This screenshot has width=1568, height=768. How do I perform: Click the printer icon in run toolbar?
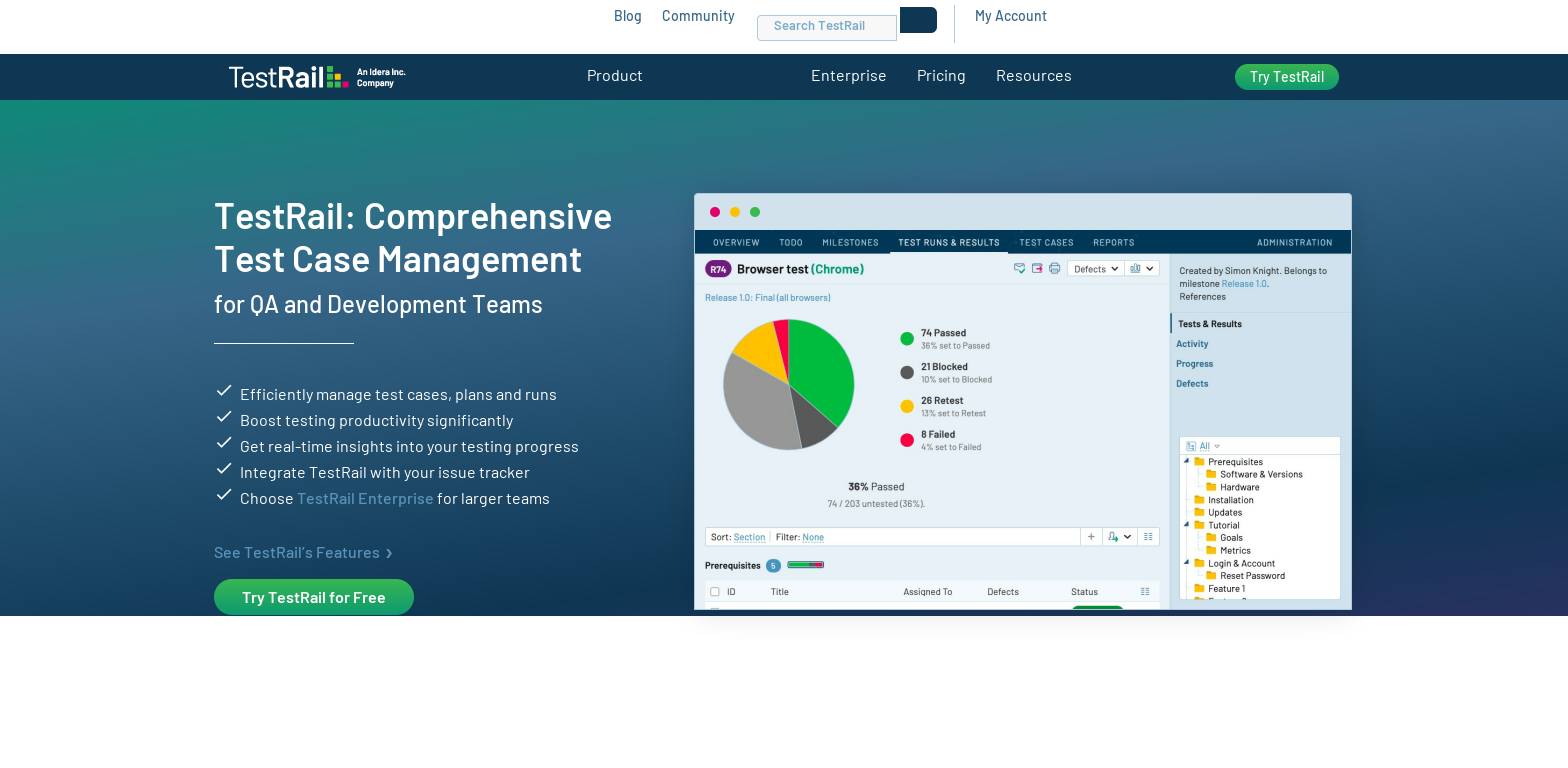pyautogui.click(x=1054, y=269)
